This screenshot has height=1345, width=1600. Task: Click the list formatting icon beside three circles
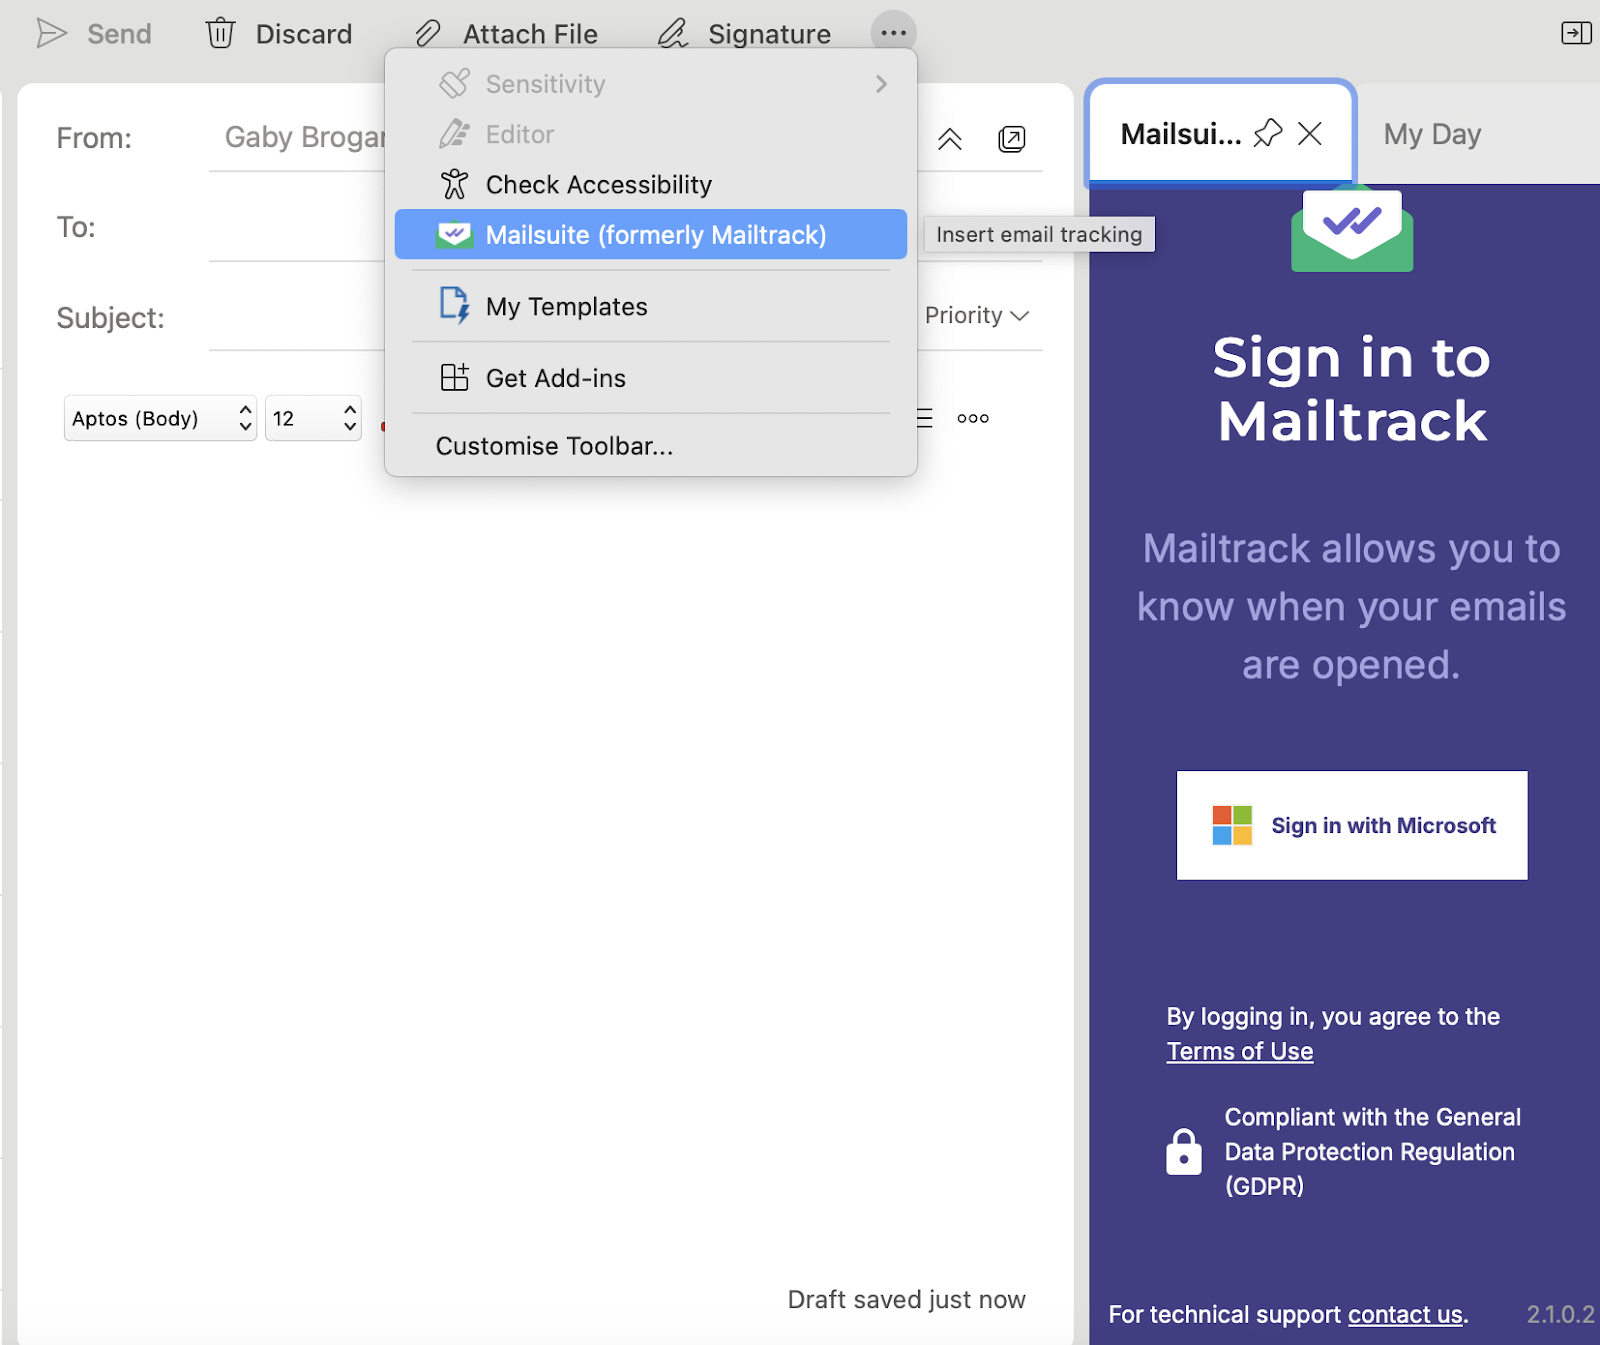(x=925, y=418)
